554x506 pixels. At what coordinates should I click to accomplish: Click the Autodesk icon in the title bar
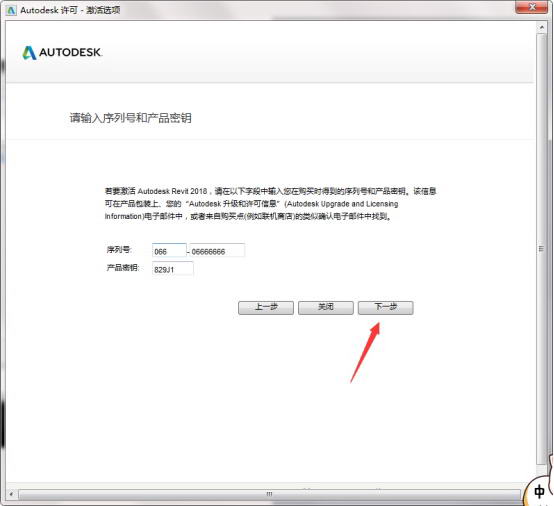(11, 10)
